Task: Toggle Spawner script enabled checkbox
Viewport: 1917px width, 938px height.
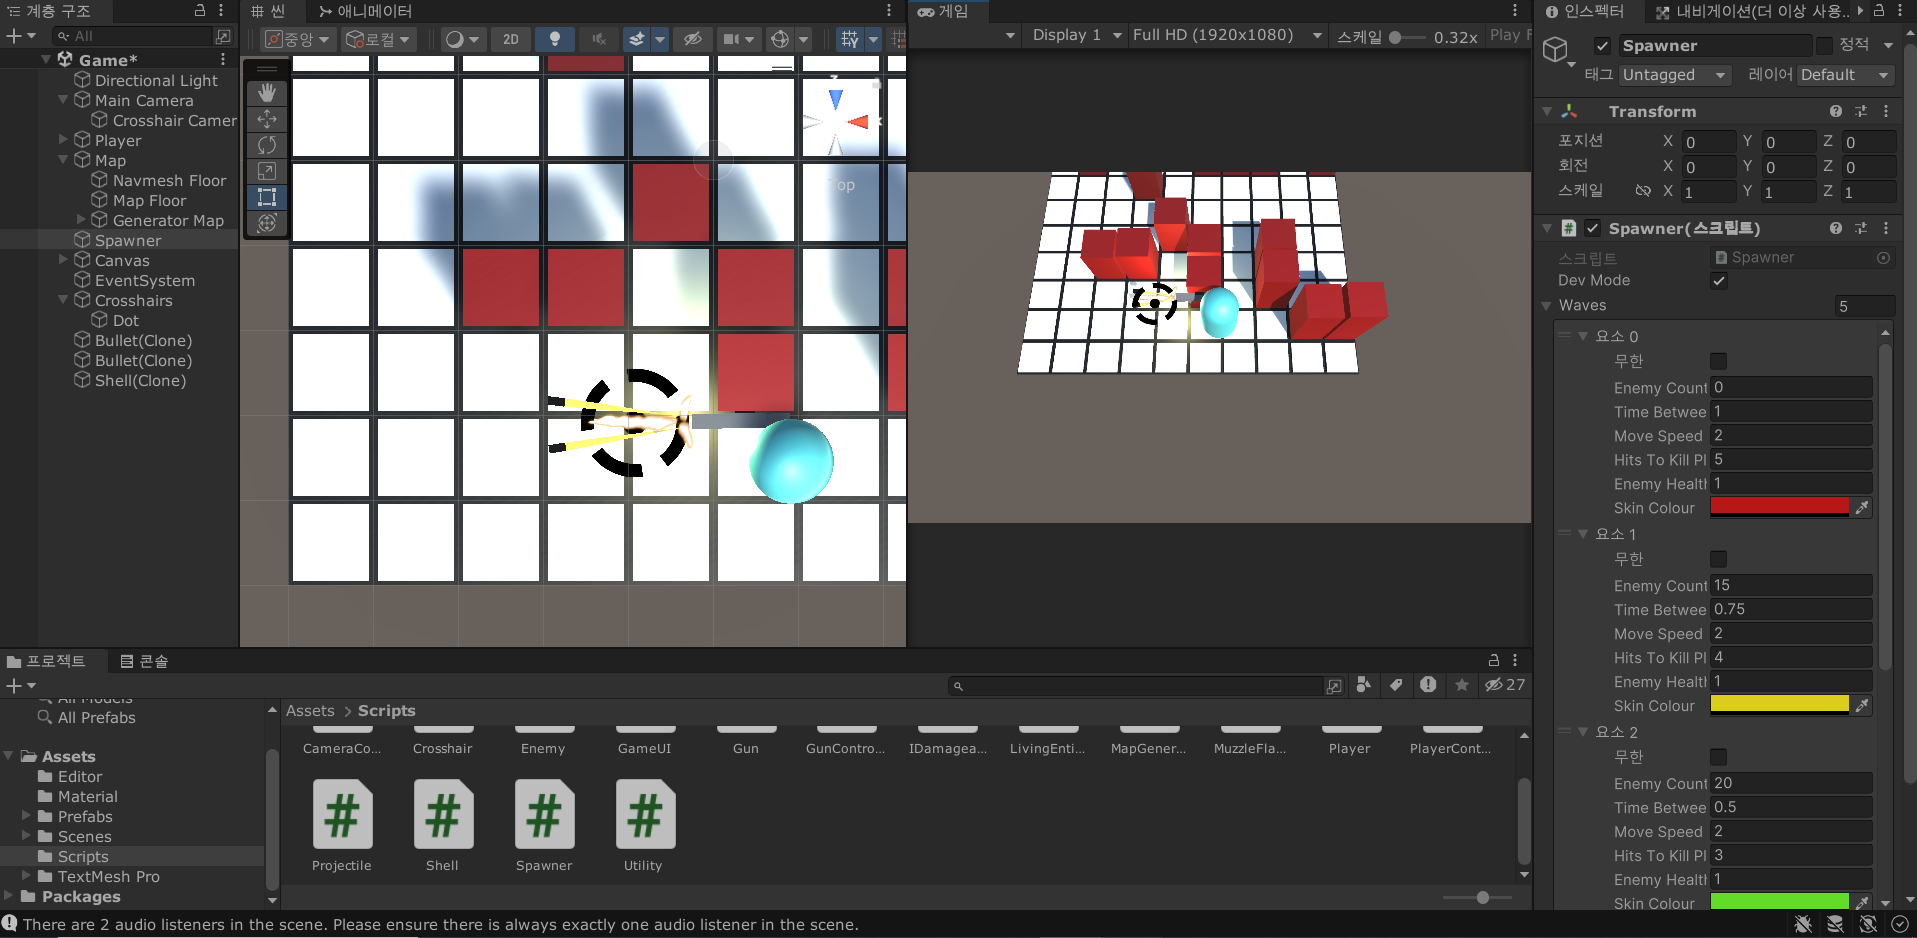Action: [x=1593, y=229]
